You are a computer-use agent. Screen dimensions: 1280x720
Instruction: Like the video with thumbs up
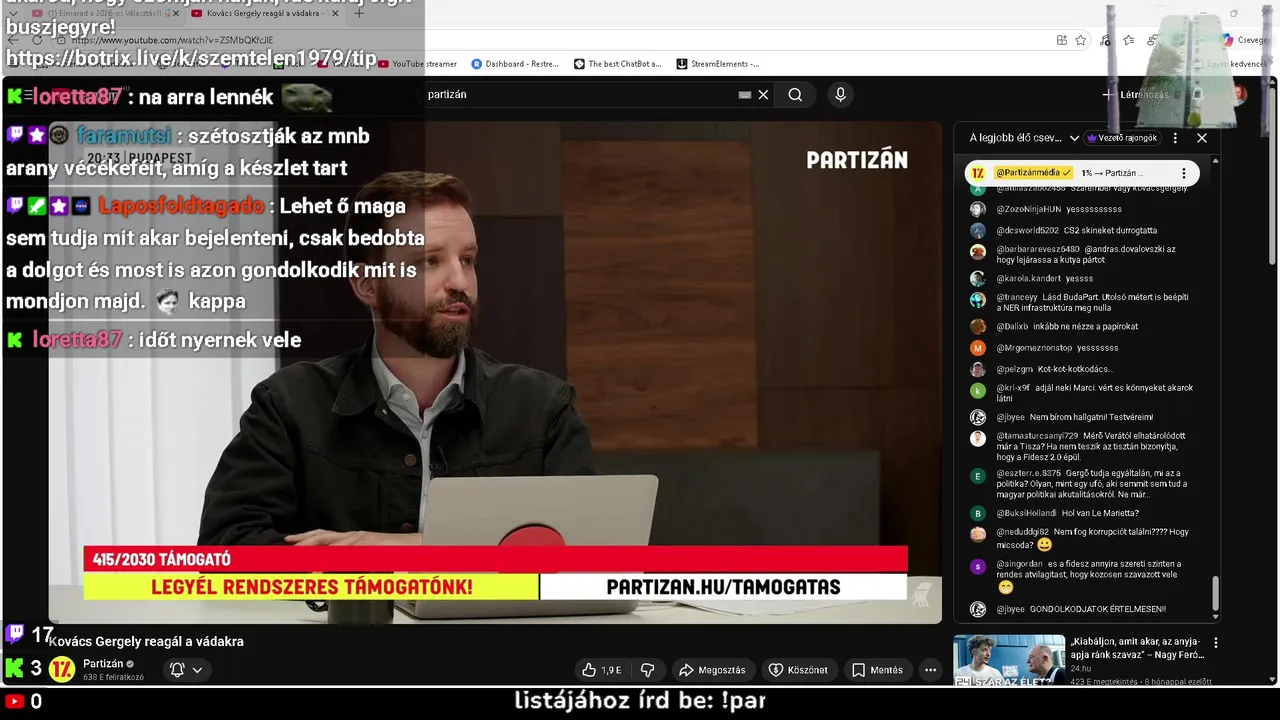(602, 670)
